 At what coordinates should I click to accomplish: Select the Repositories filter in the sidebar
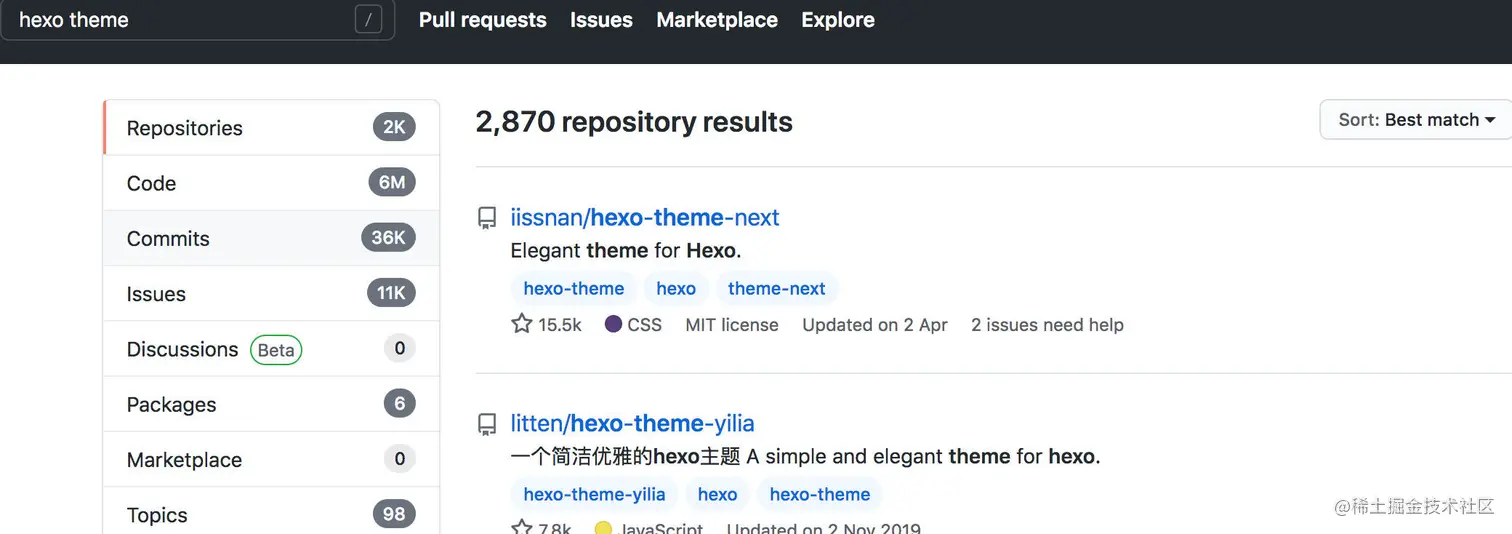(x=271, y=128)
